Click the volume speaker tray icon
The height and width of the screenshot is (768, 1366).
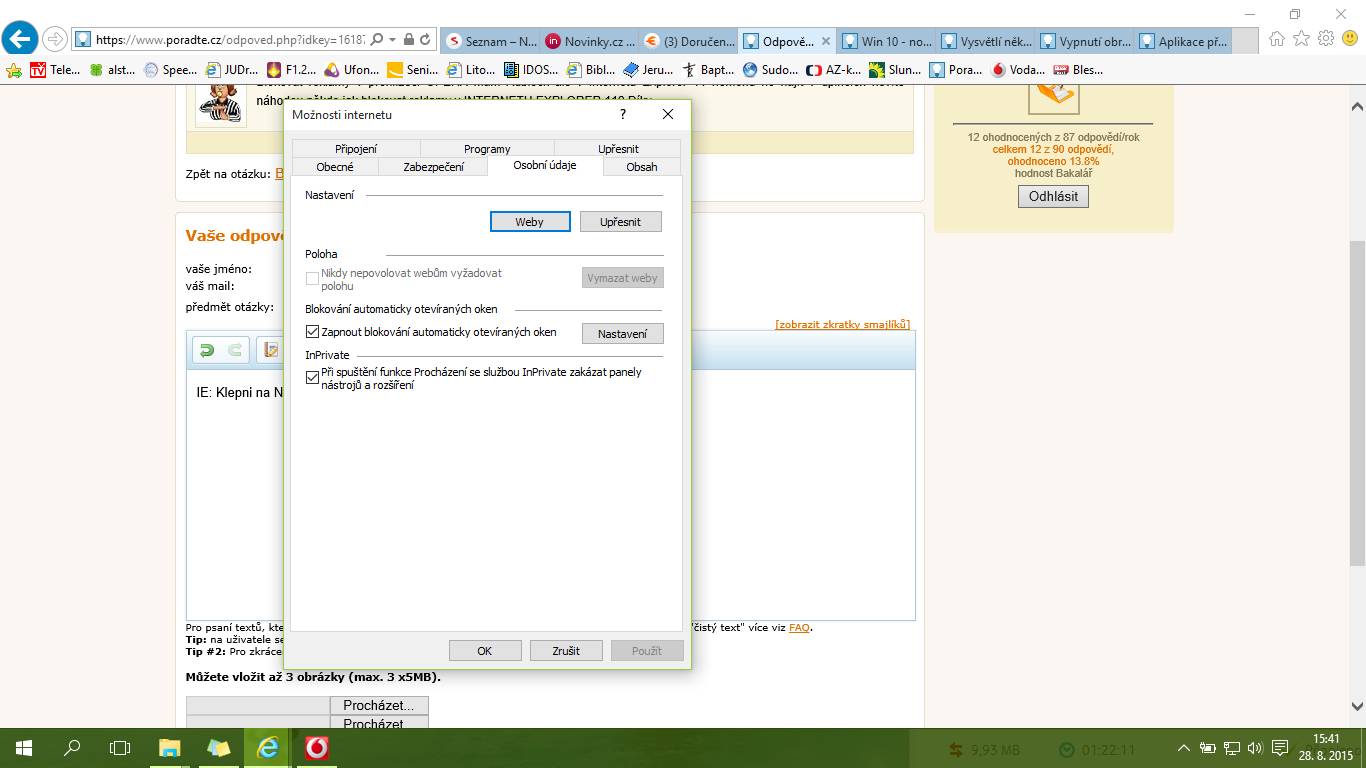pos(1255,748)
